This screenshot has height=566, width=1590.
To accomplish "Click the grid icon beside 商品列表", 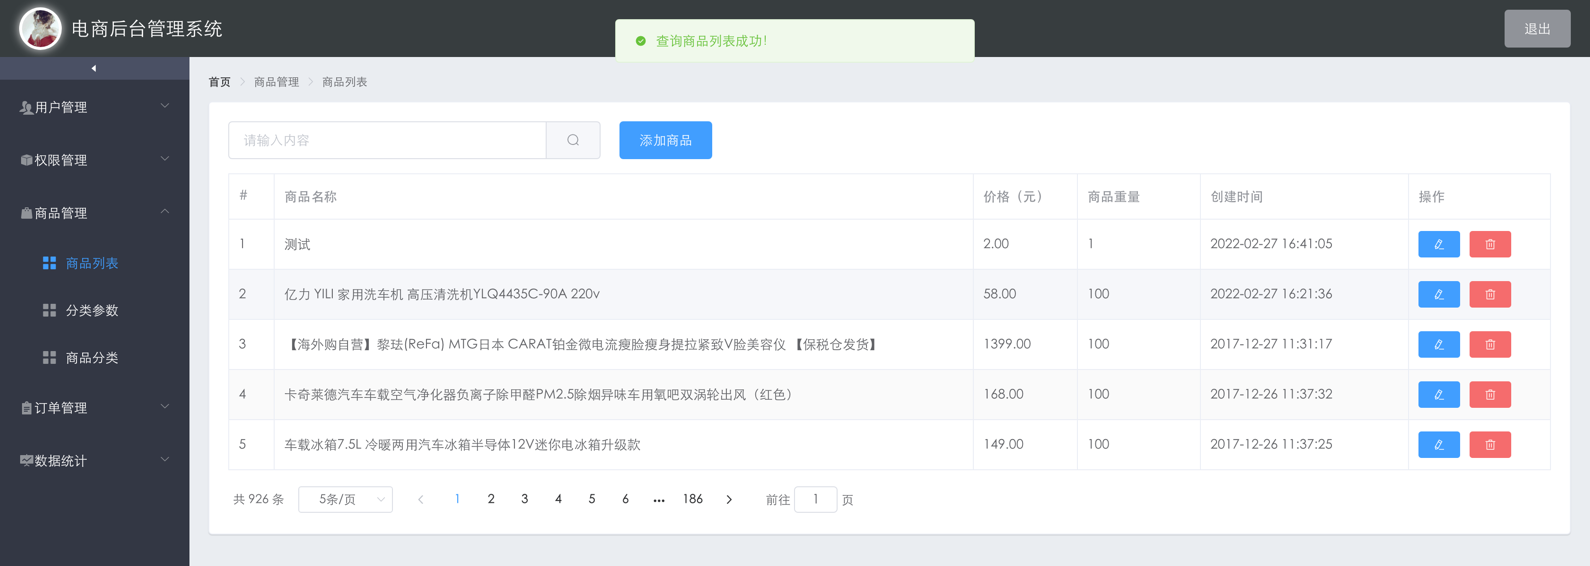I will point(49,263).
